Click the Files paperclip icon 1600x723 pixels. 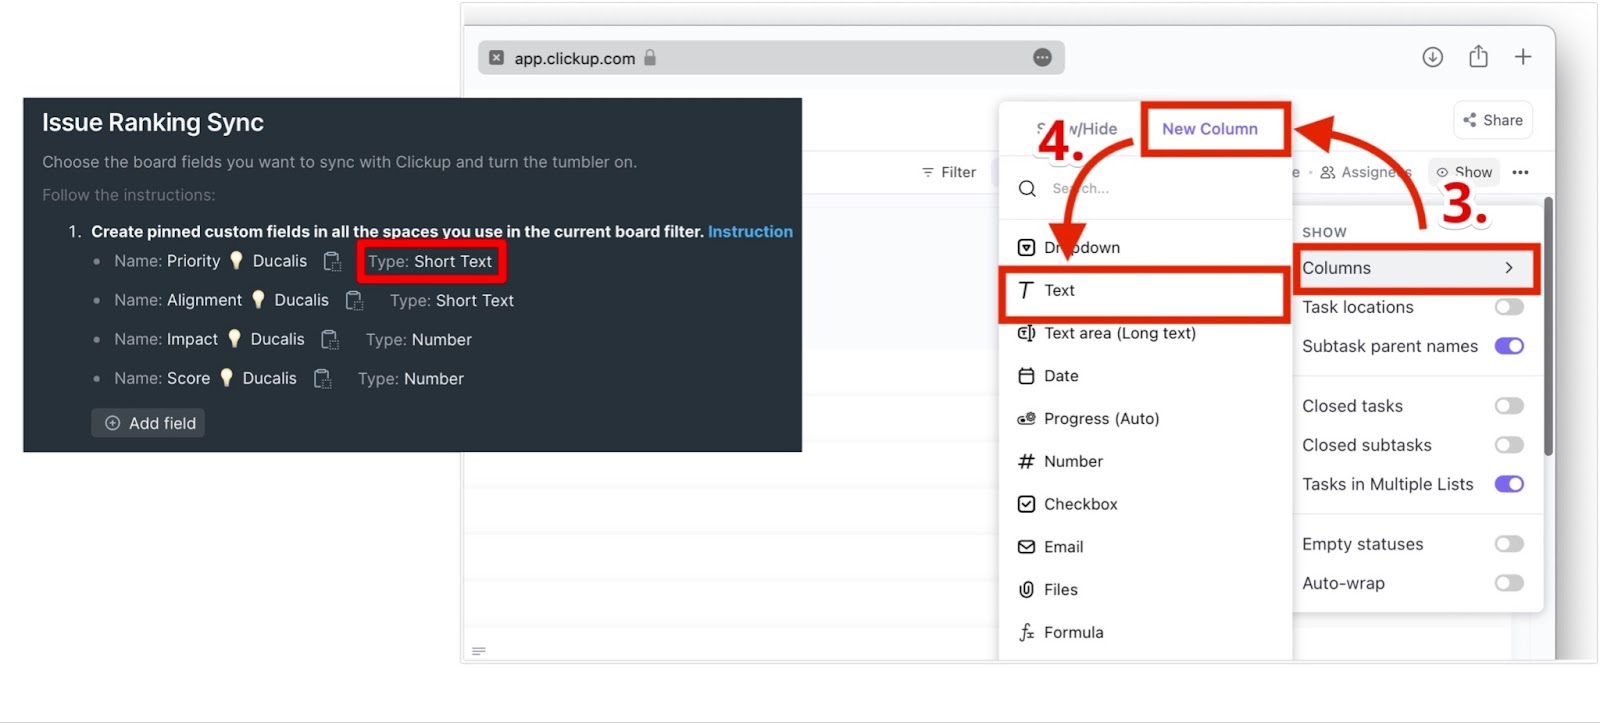point(1026,589)
